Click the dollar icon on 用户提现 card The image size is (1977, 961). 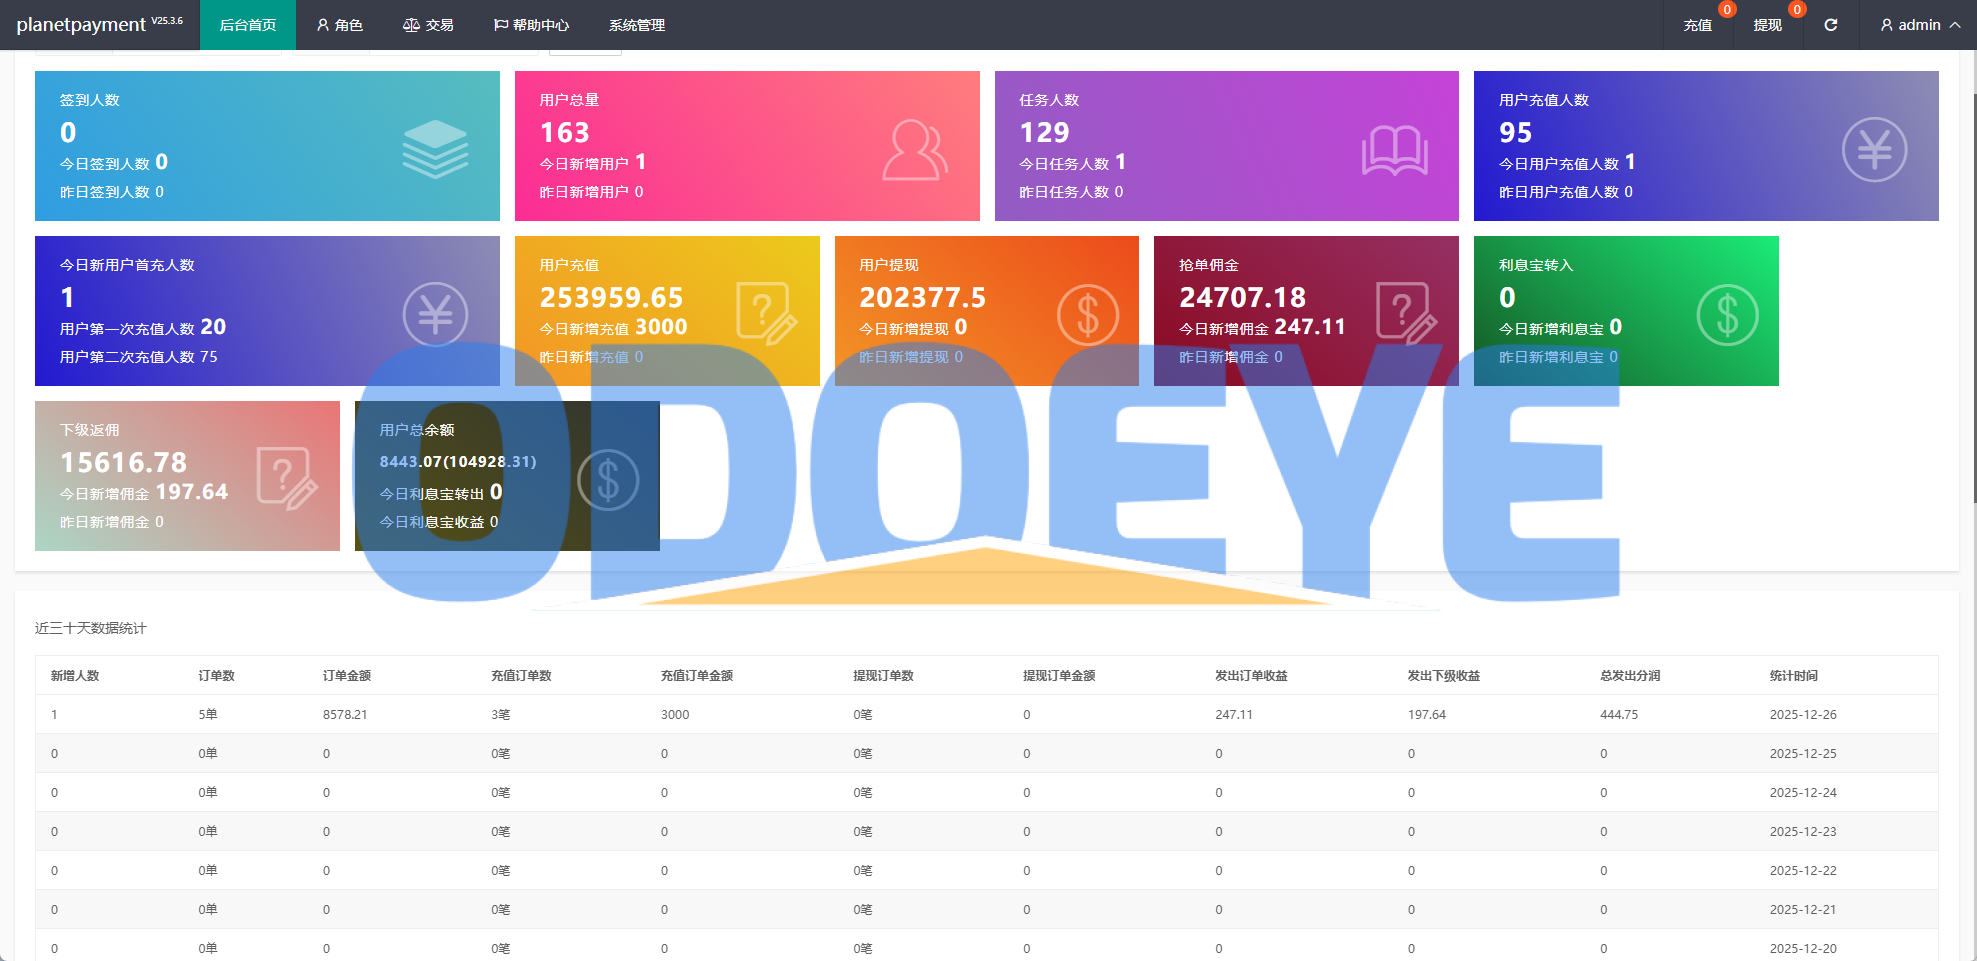[x=1087, y=315]
